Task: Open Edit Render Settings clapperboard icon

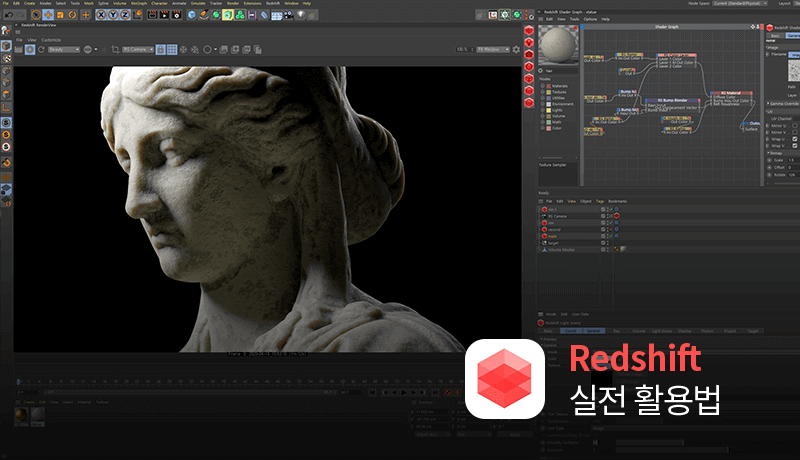Action: [177, 15]
